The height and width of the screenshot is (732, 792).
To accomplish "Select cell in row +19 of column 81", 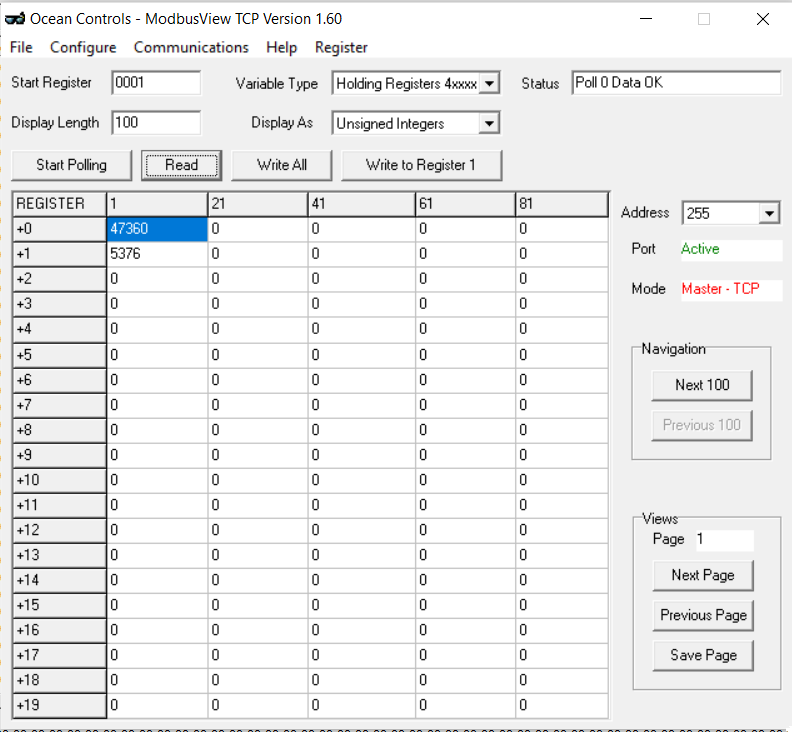I will 562,705.
